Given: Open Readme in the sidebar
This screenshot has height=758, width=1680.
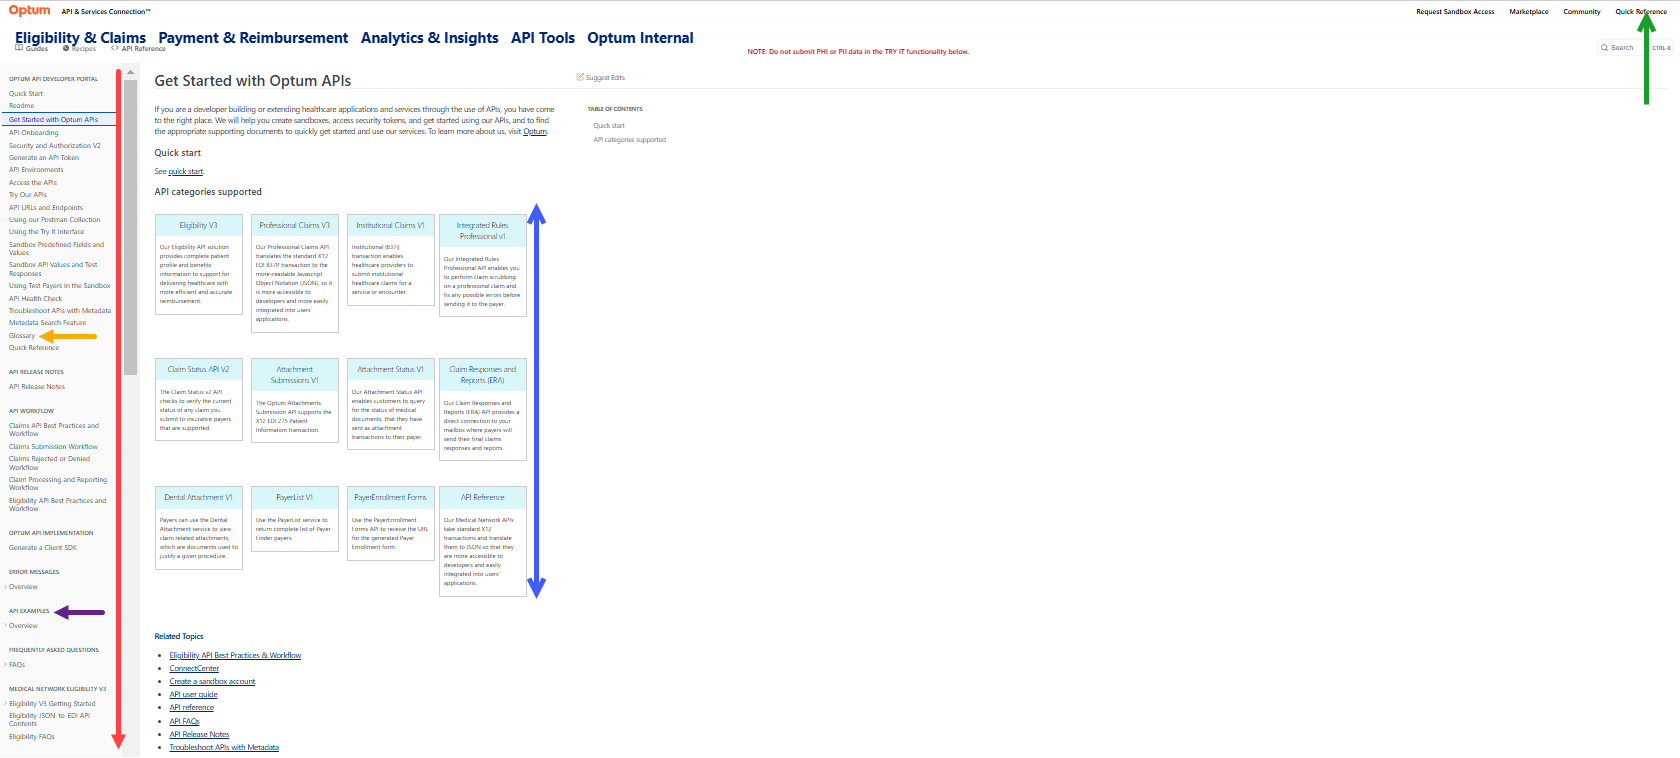Looking at the screenshot, I should (21, 106).
